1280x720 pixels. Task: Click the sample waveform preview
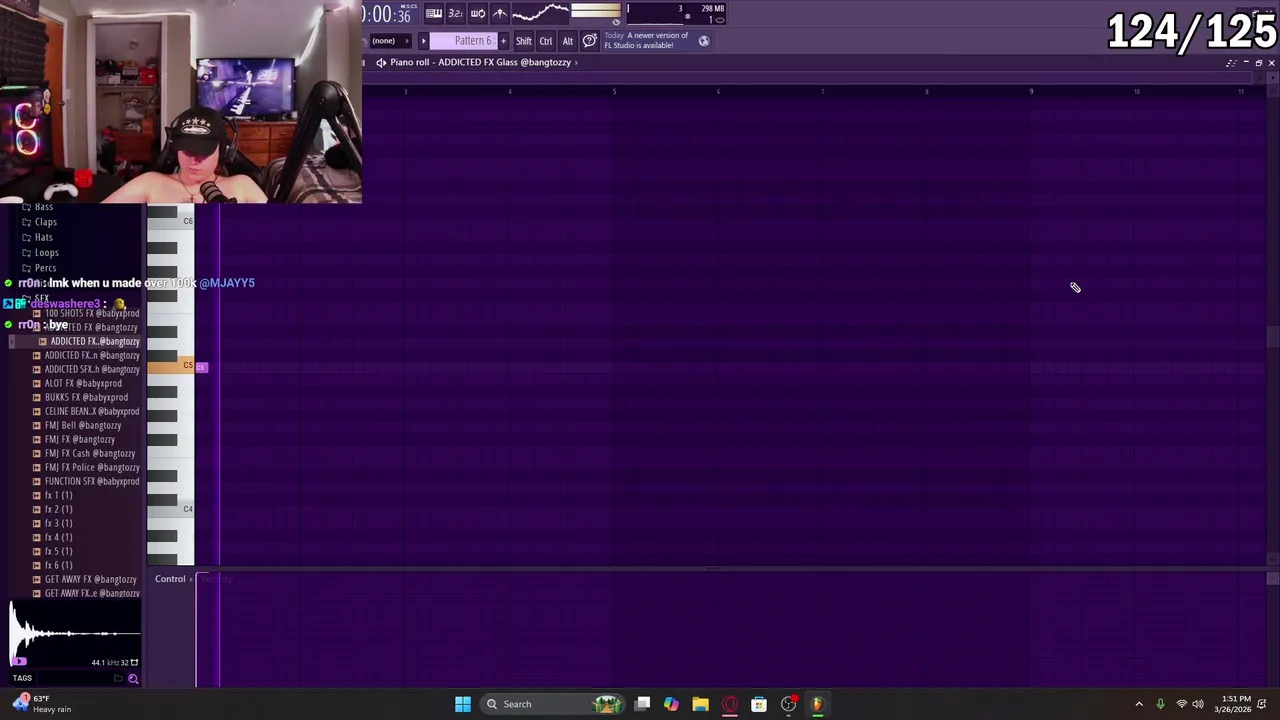coord(73,632)
